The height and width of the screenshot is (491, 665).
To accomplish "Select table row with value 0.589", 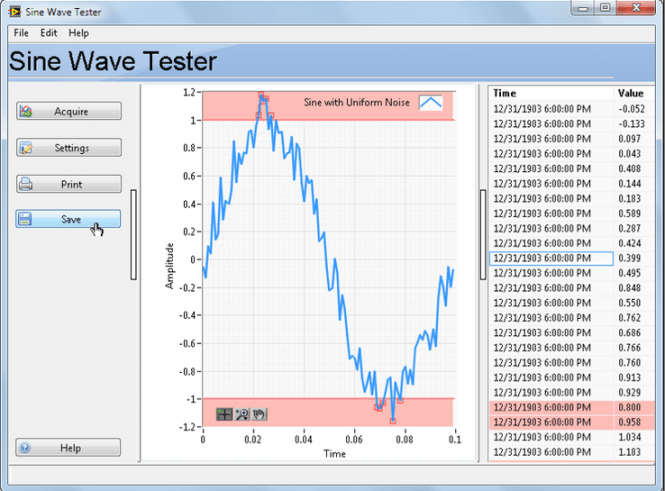I will [x=572, y=213].
